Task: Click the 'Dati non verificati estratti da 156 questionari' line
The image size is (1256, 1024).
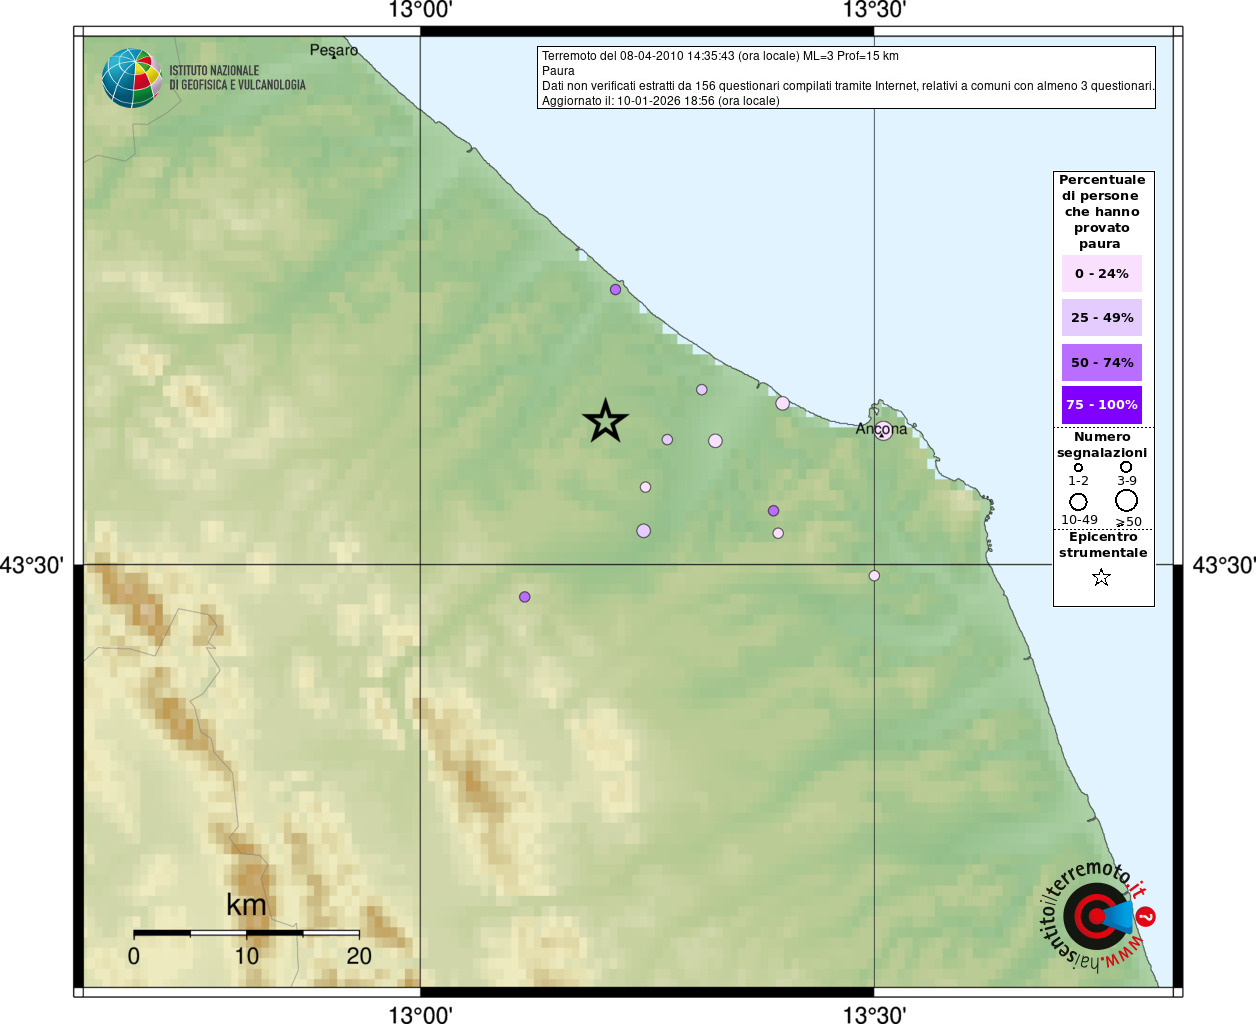Action: click(848, 86)
